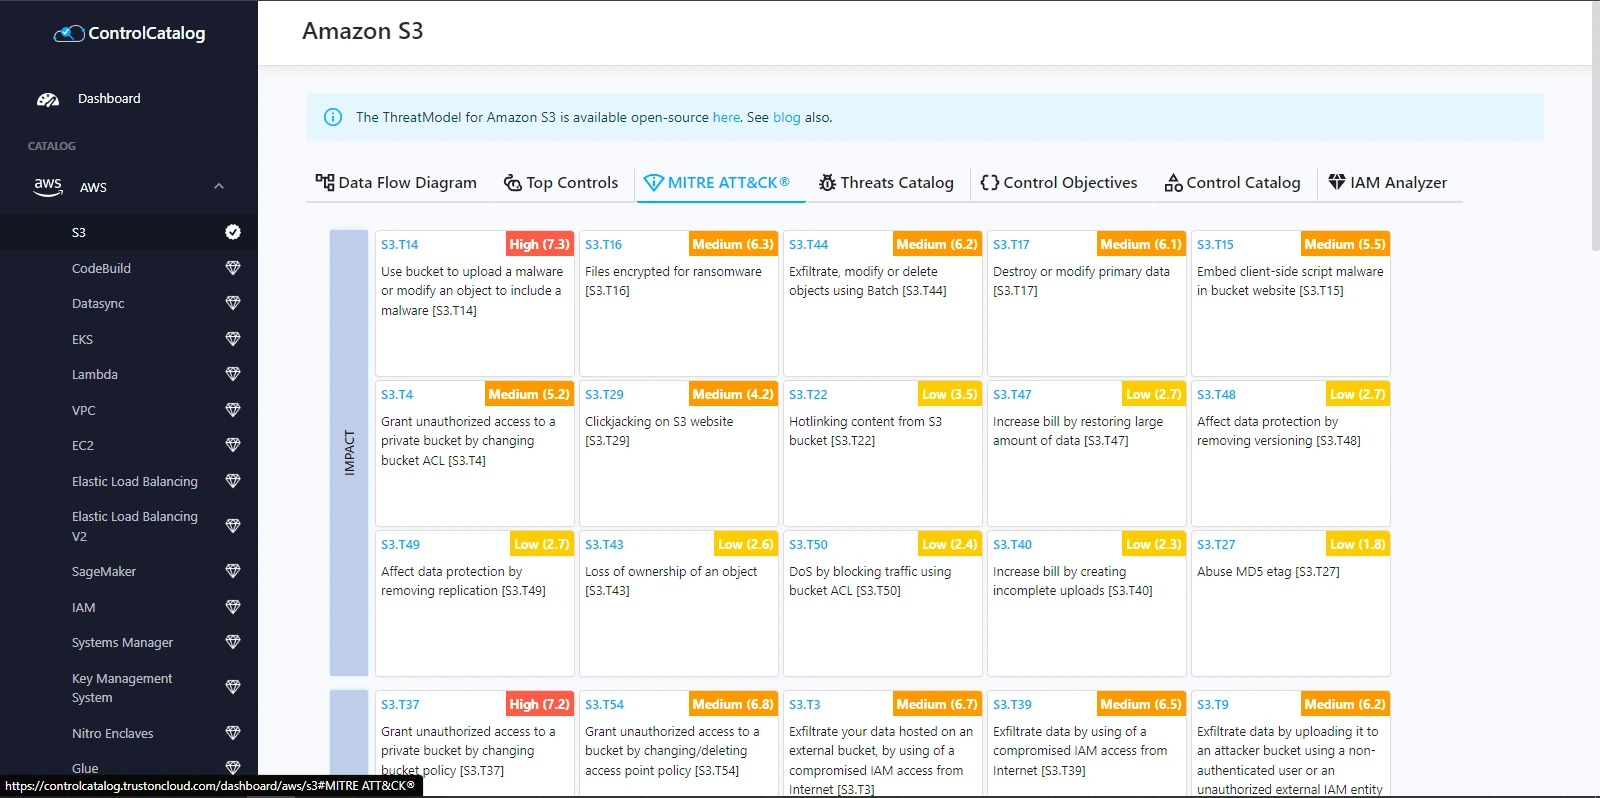Open the IAM Analyzer tab
The width and height of the screenshot is (1600, 798).
(x=1388, y=182)
